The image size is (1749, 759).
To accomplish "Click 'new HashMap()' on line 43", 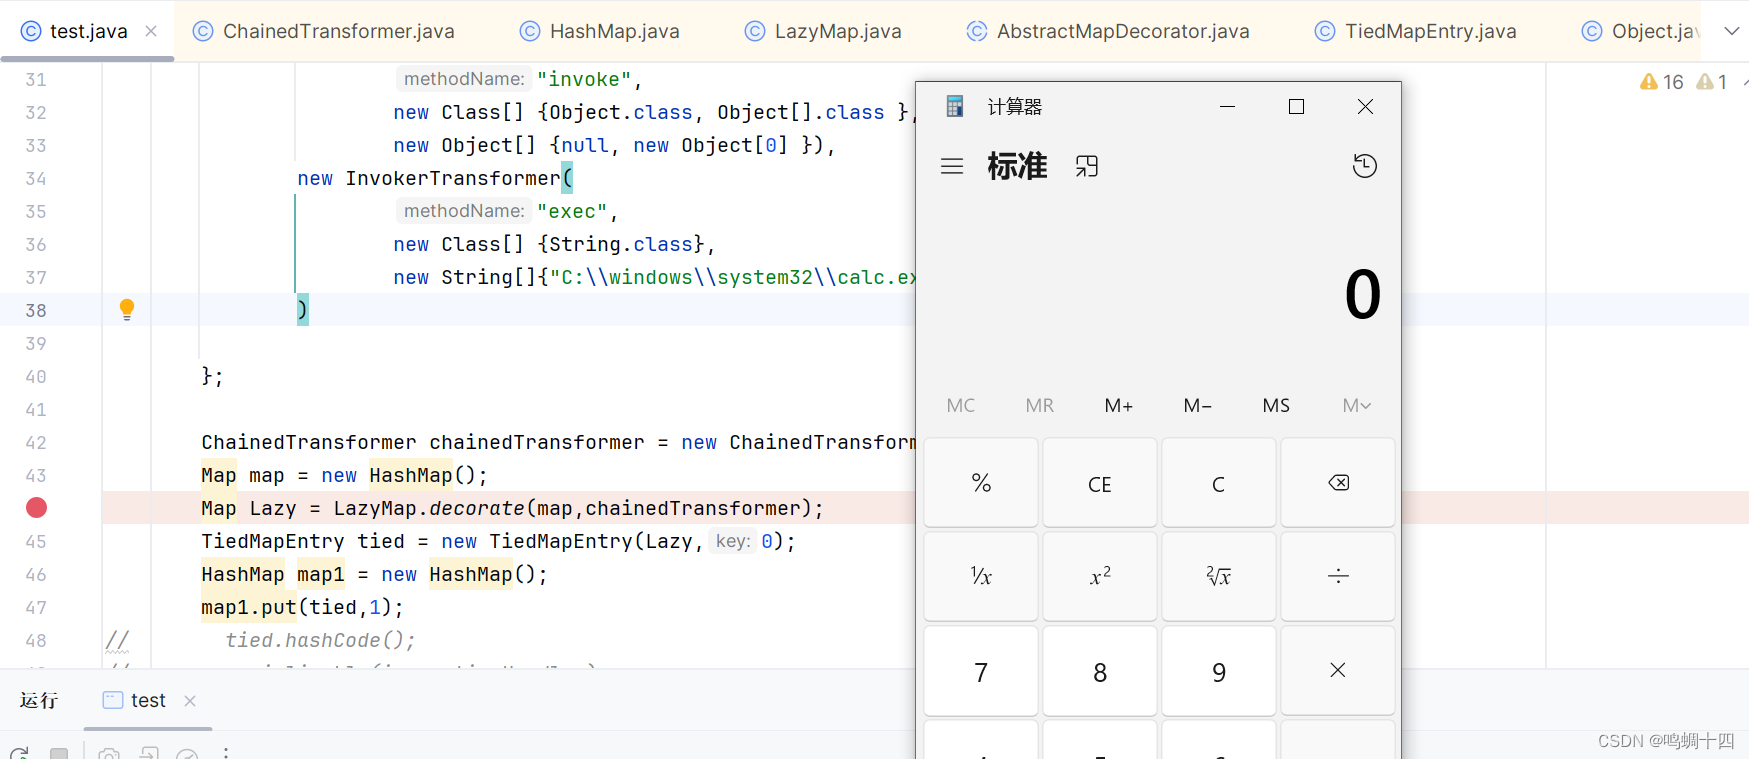I will (x=404, y=475).
